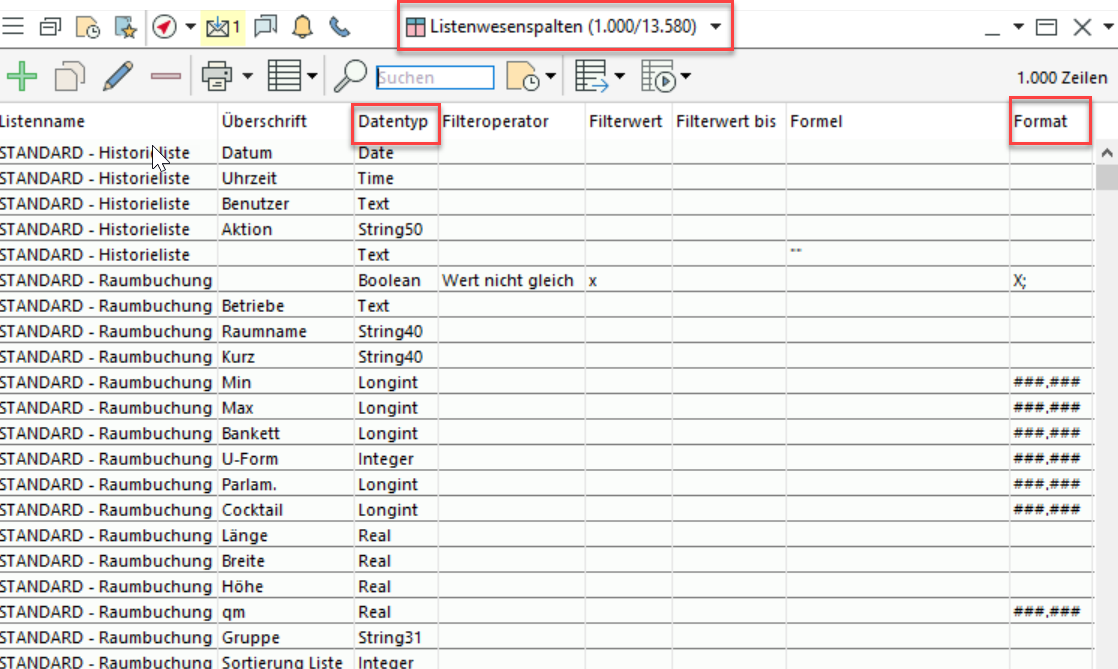This screenshot has height=669, width=1118.
Task: Click the phone icon in top bar
Action: tap(340, 27)
